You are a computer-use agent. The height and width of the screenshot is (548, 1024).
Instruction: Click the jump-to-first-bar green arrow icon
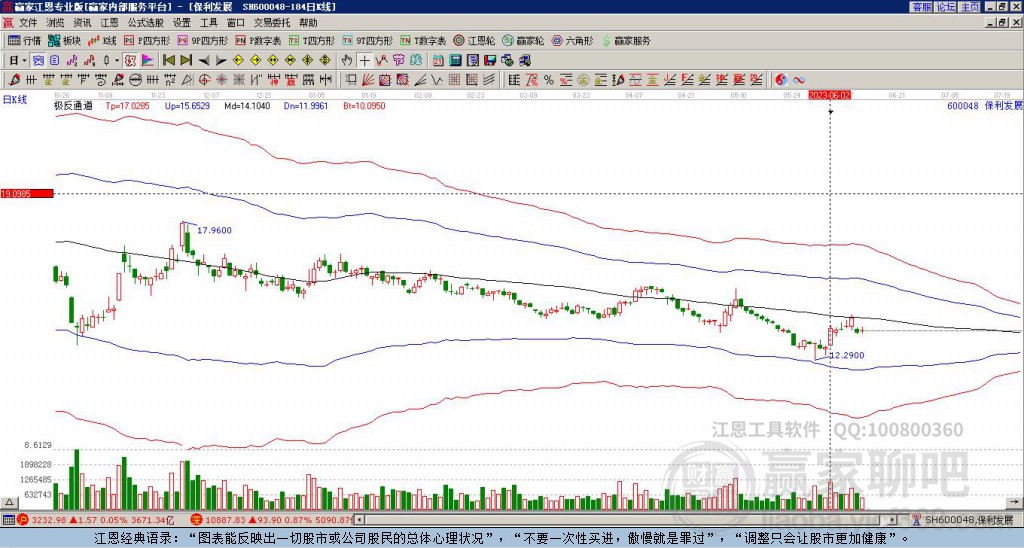pyautogui.click(x=168, y=60)
